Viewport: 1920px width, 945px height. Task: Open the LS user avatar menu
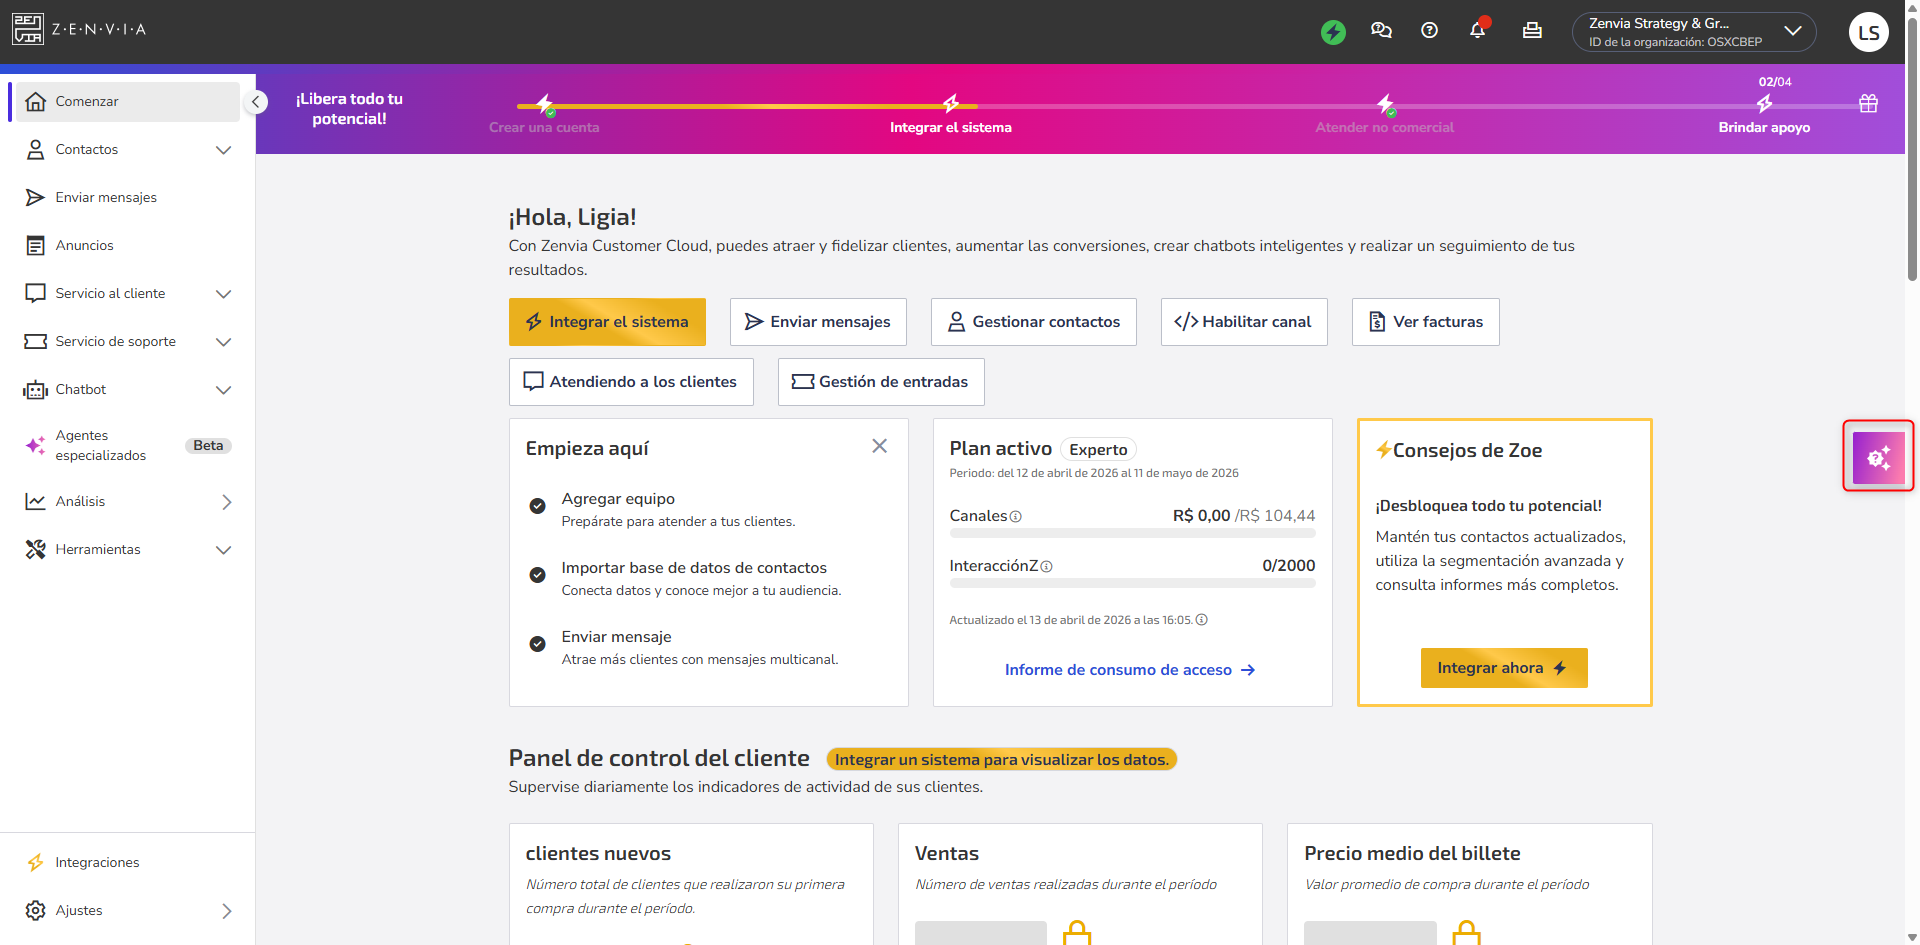(1868, 32)
